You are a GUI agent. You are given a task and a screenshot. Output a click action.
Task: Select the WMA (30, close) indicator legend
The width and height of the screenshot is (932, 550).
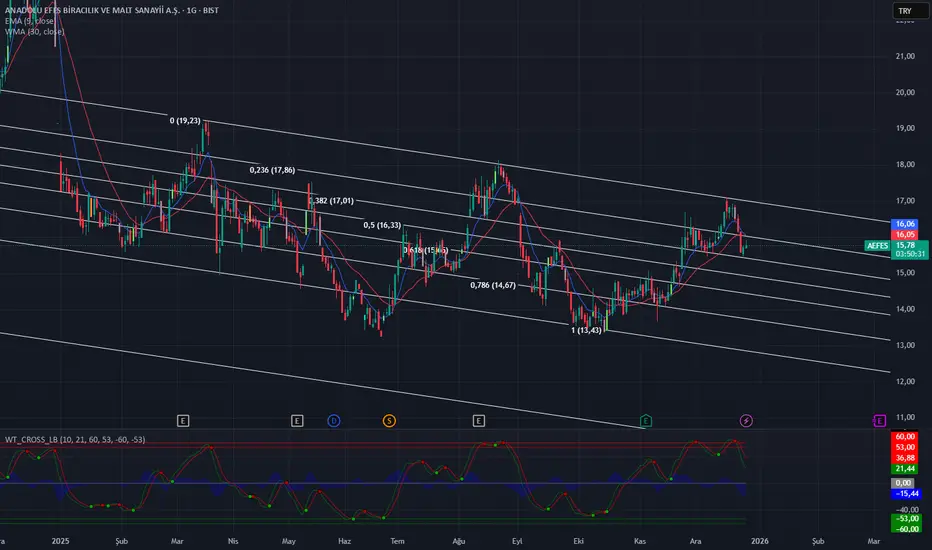tap(34, 32)
